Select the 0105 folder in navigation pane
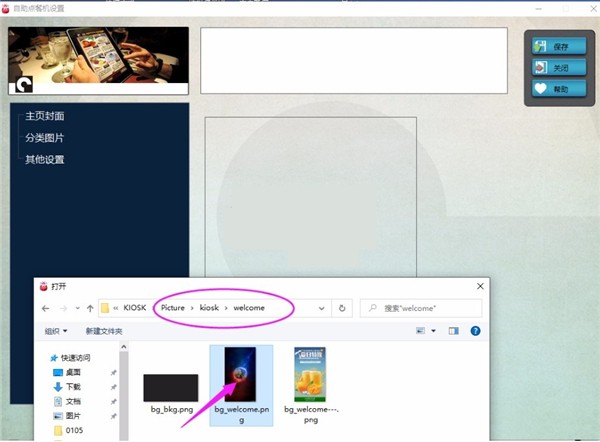 68,431
